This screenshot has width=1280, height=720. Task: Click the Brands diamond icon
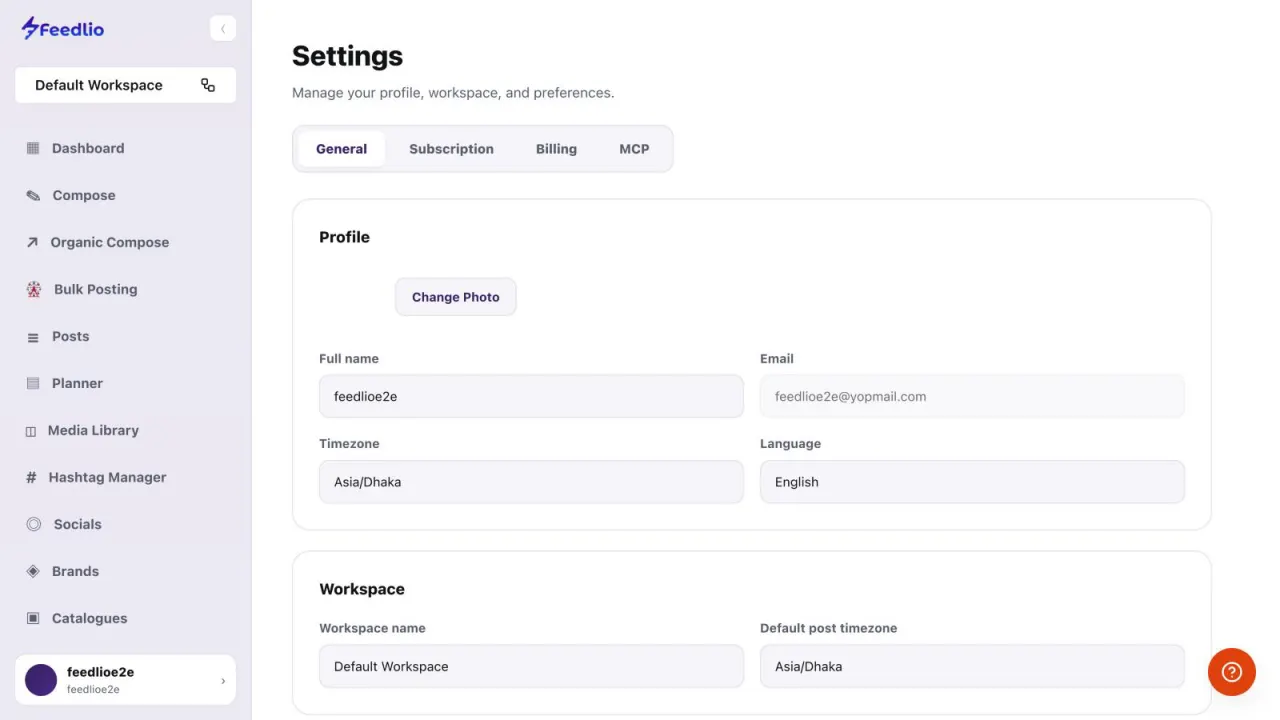pyautogui.click(x=33, y=571)
